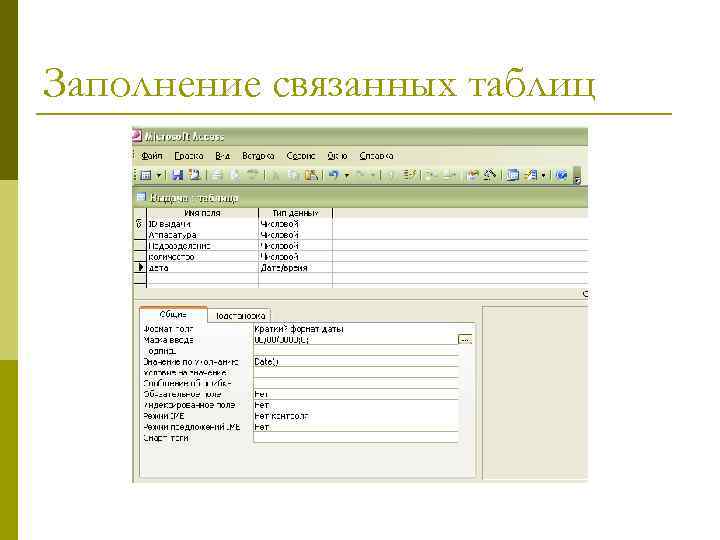This screenshot has height=540, width=720.
Task: Open the Help question mark icon
Action: point(561,175)
